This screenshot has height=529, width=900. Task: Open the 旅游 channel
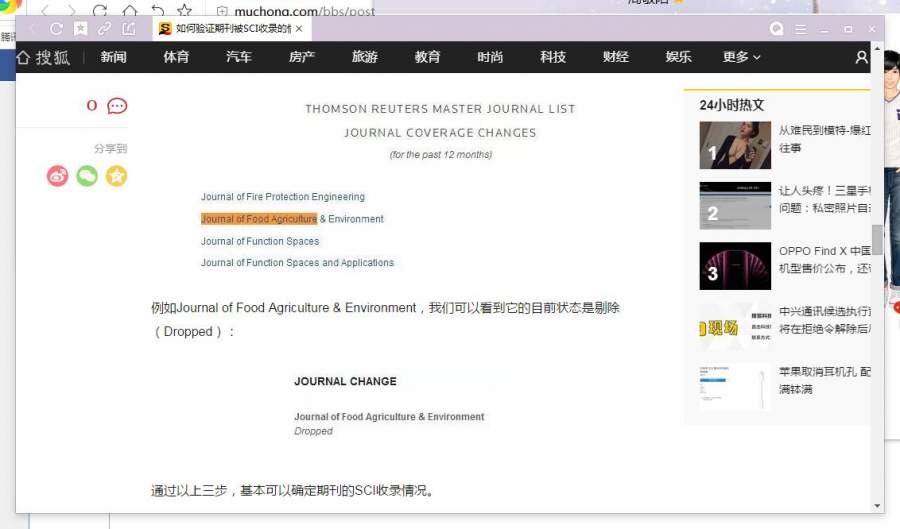[x=364, y=57]
